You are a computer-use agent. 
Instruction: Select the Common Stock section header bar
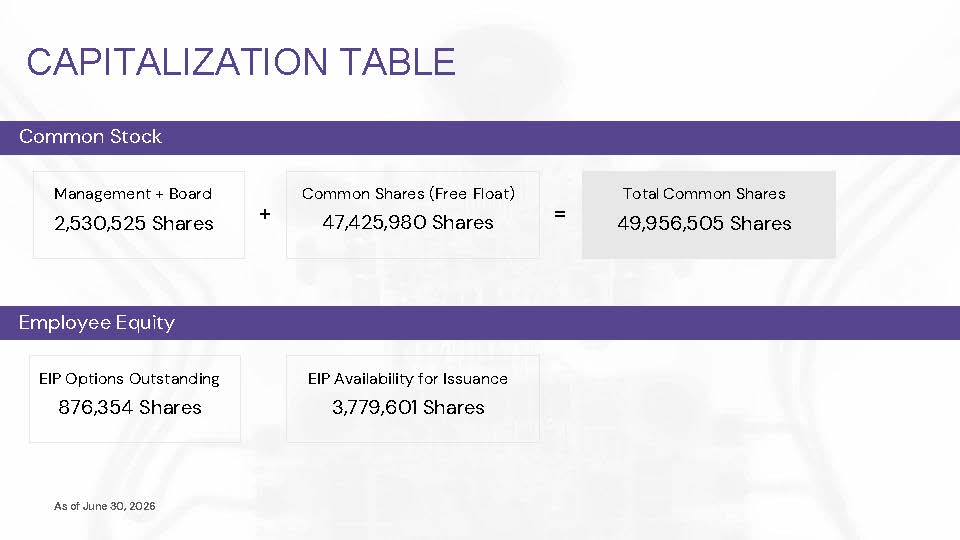480,138
